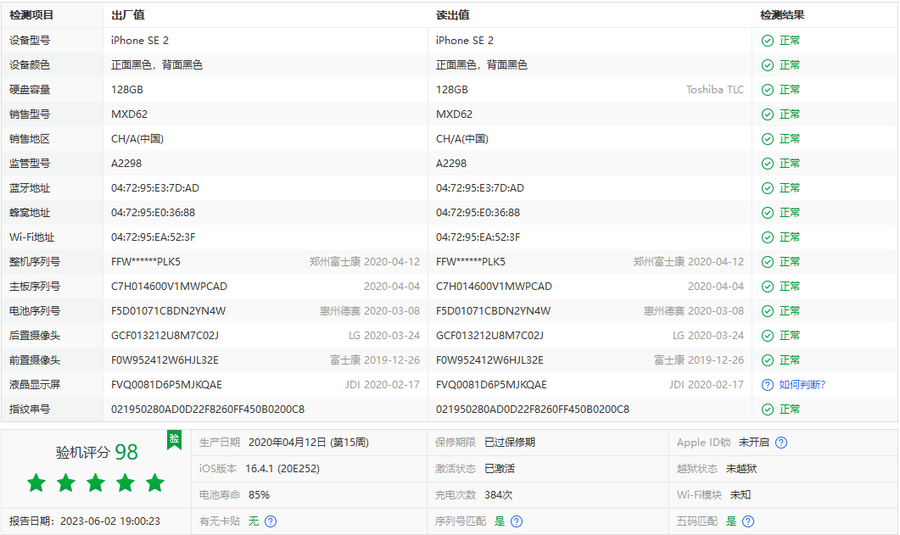Click the 检测结果 column header
The height and width of the screenshot is (535, 900).
[782, 15]
